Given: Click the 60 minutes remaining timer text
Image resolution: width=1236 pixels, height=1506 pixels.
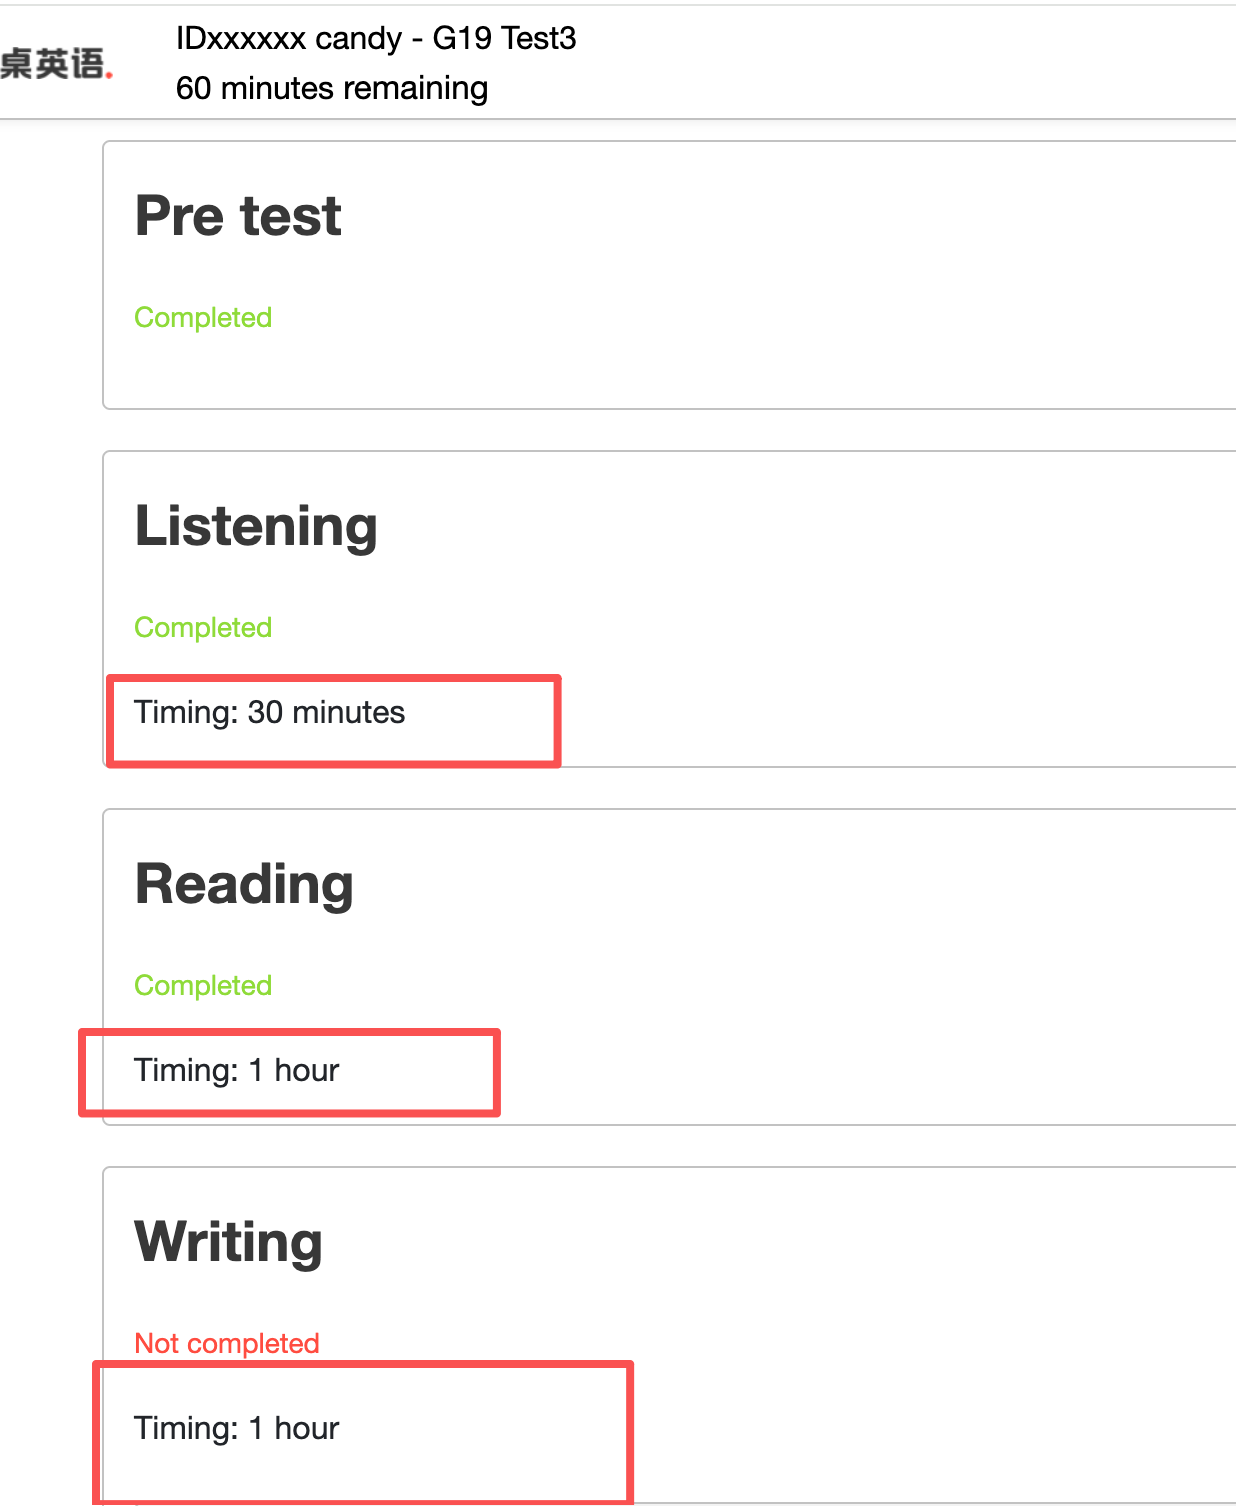Looking at the screenshot, I should point(332,88).
